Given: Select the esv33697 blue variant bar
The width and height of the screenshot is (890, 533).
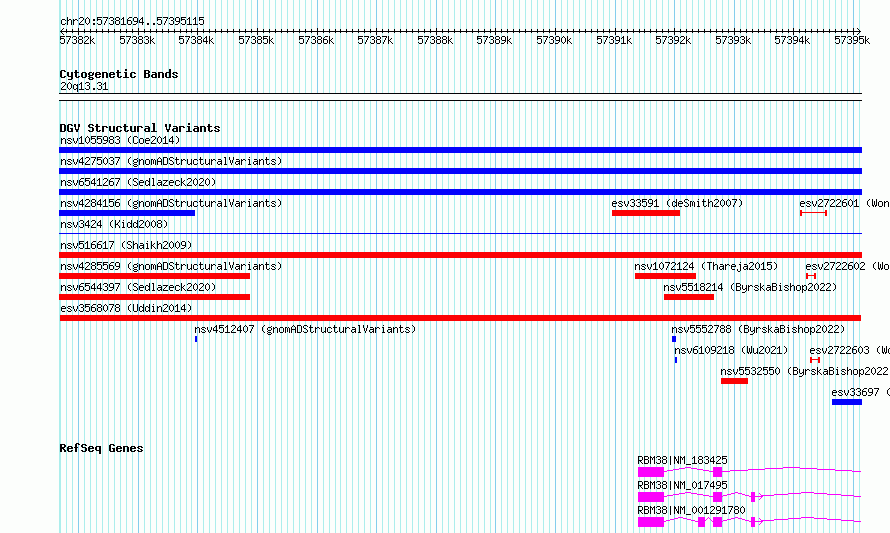Looking at the screenshot, I should click(847, 402).
